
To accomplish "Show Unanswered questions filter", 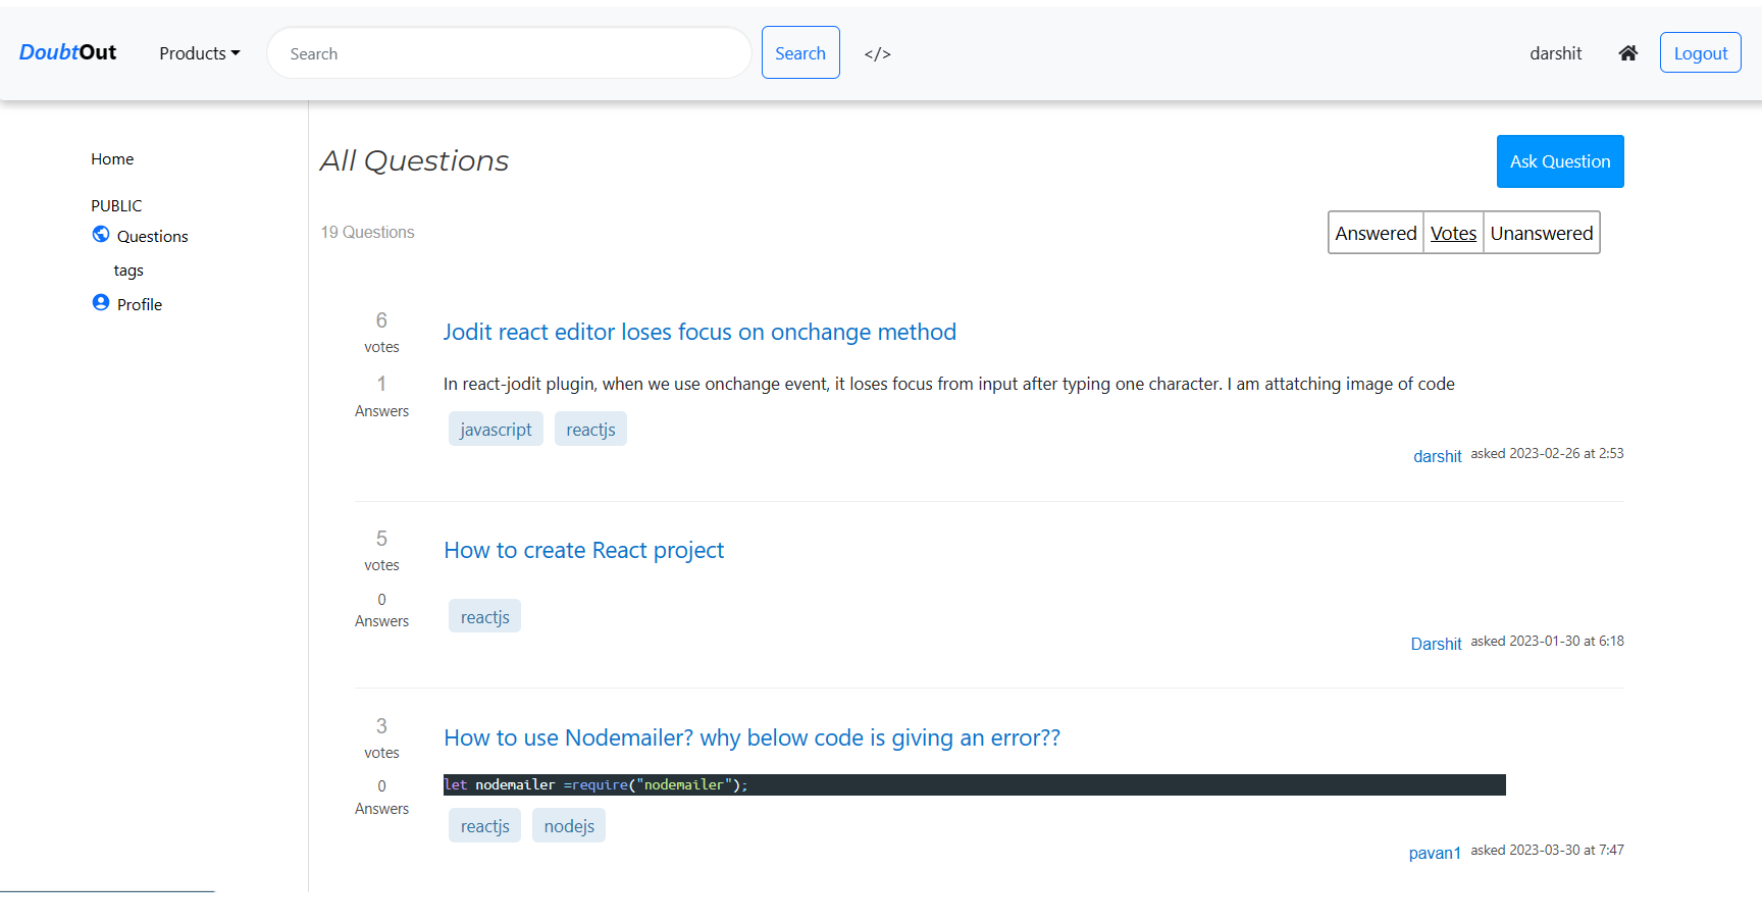I will pos(1541,233).
